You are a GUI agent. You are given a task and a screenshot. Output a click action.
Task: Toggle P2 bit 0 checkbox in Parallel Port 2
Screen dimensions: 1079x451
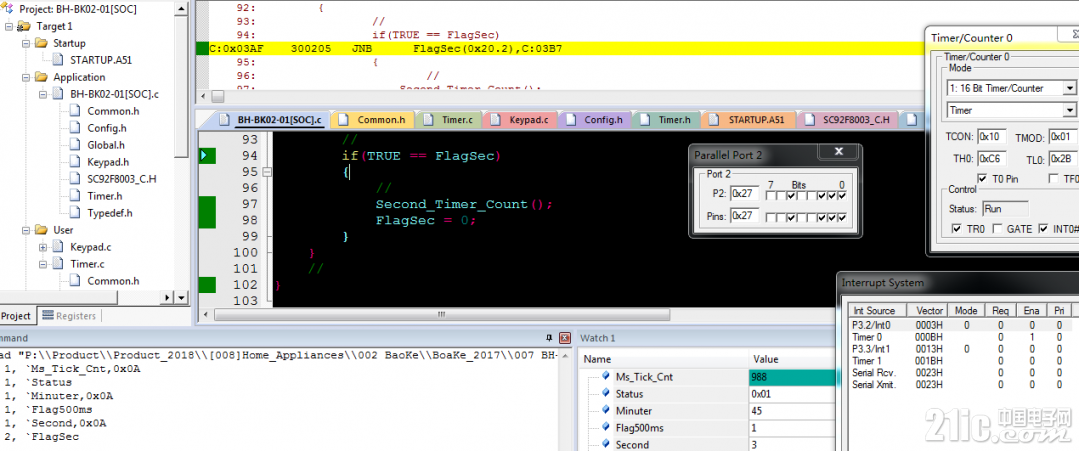click(x=842, y=196)
